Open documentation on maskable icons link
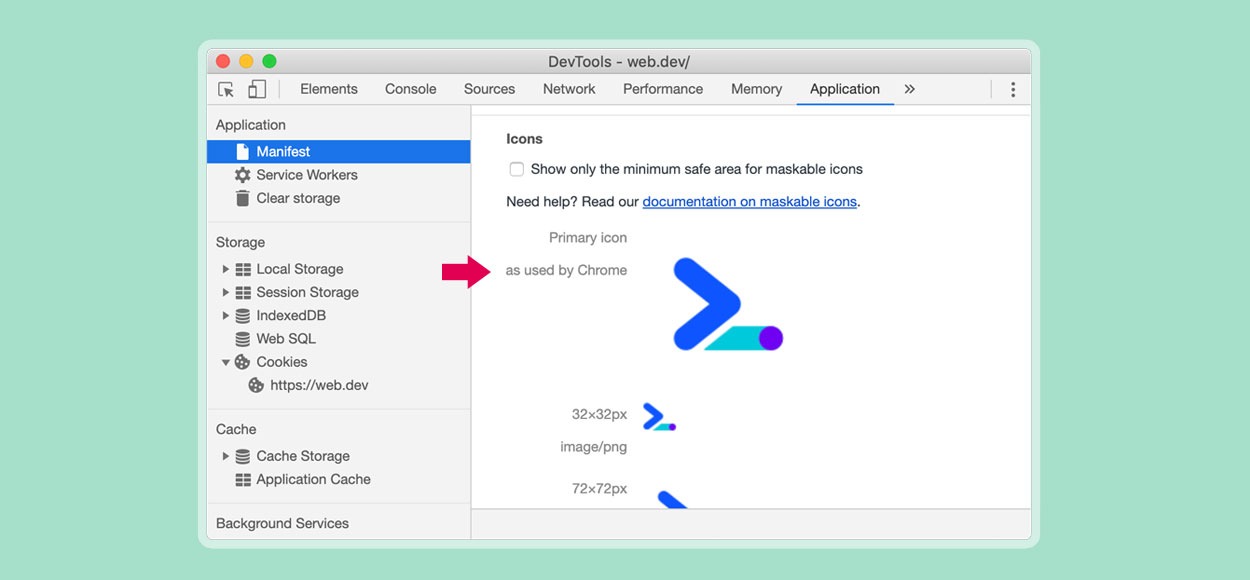Image resolution: width=1250 pixels, height=580 pixels. click(750, 201)
